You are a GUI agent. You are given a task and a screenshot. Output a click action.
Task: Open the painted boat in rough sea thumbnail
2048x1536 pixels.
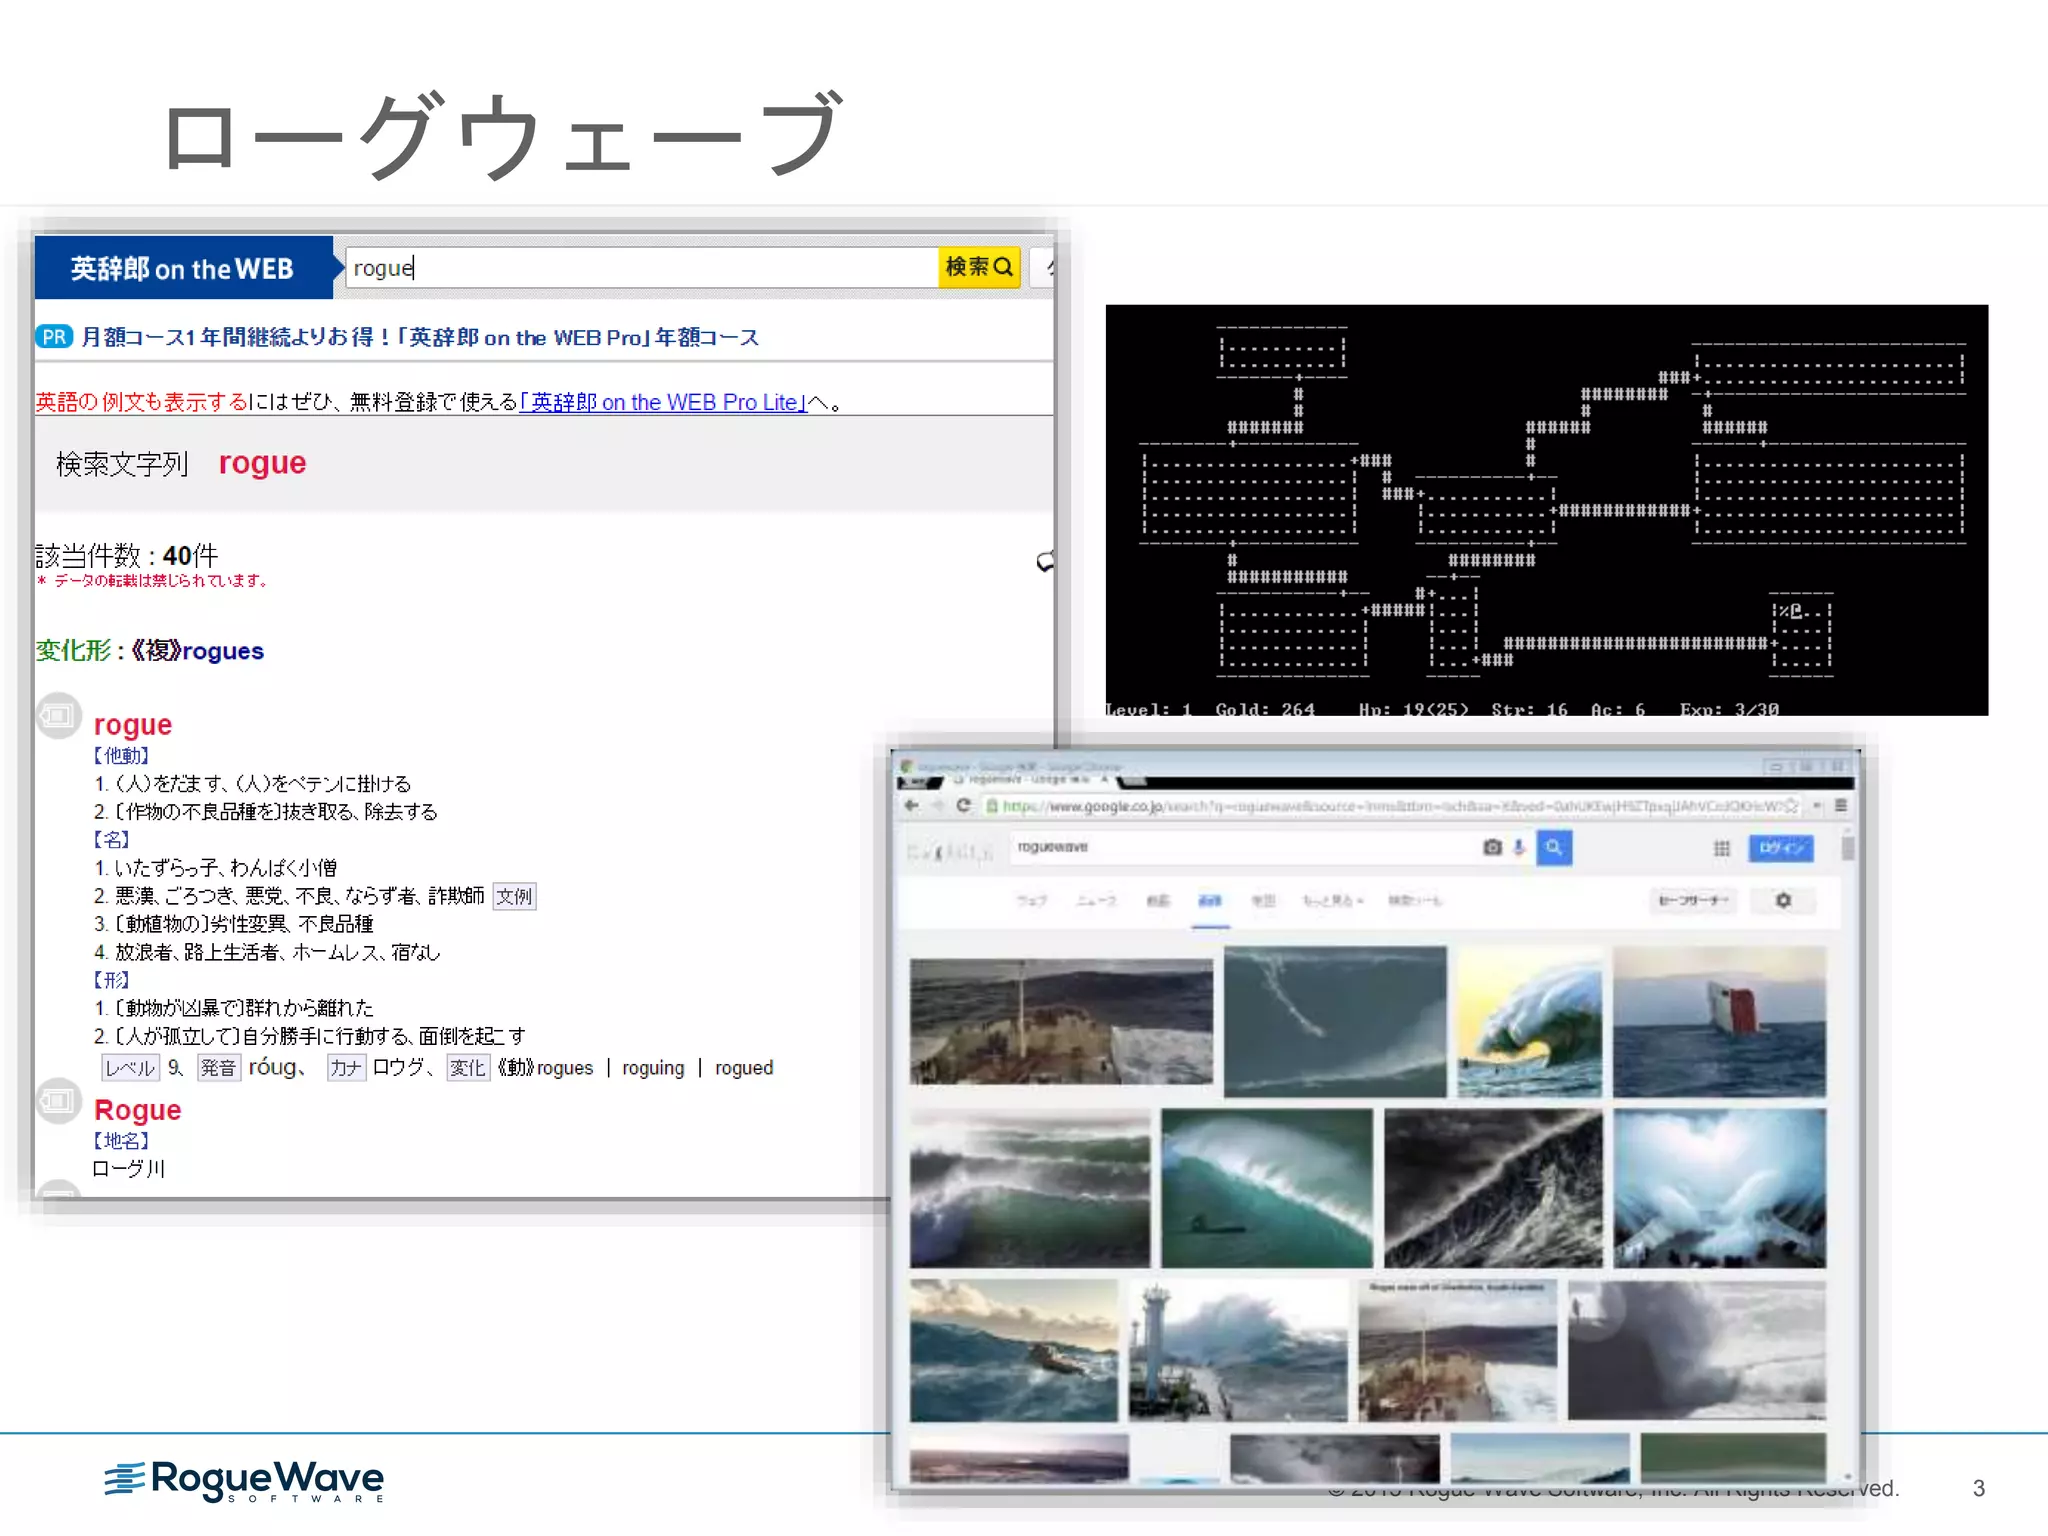[1014, 1350]
